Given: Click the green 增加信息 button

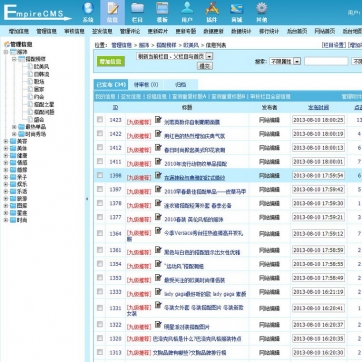Looking at the screenshot, I should pos(111,61).
